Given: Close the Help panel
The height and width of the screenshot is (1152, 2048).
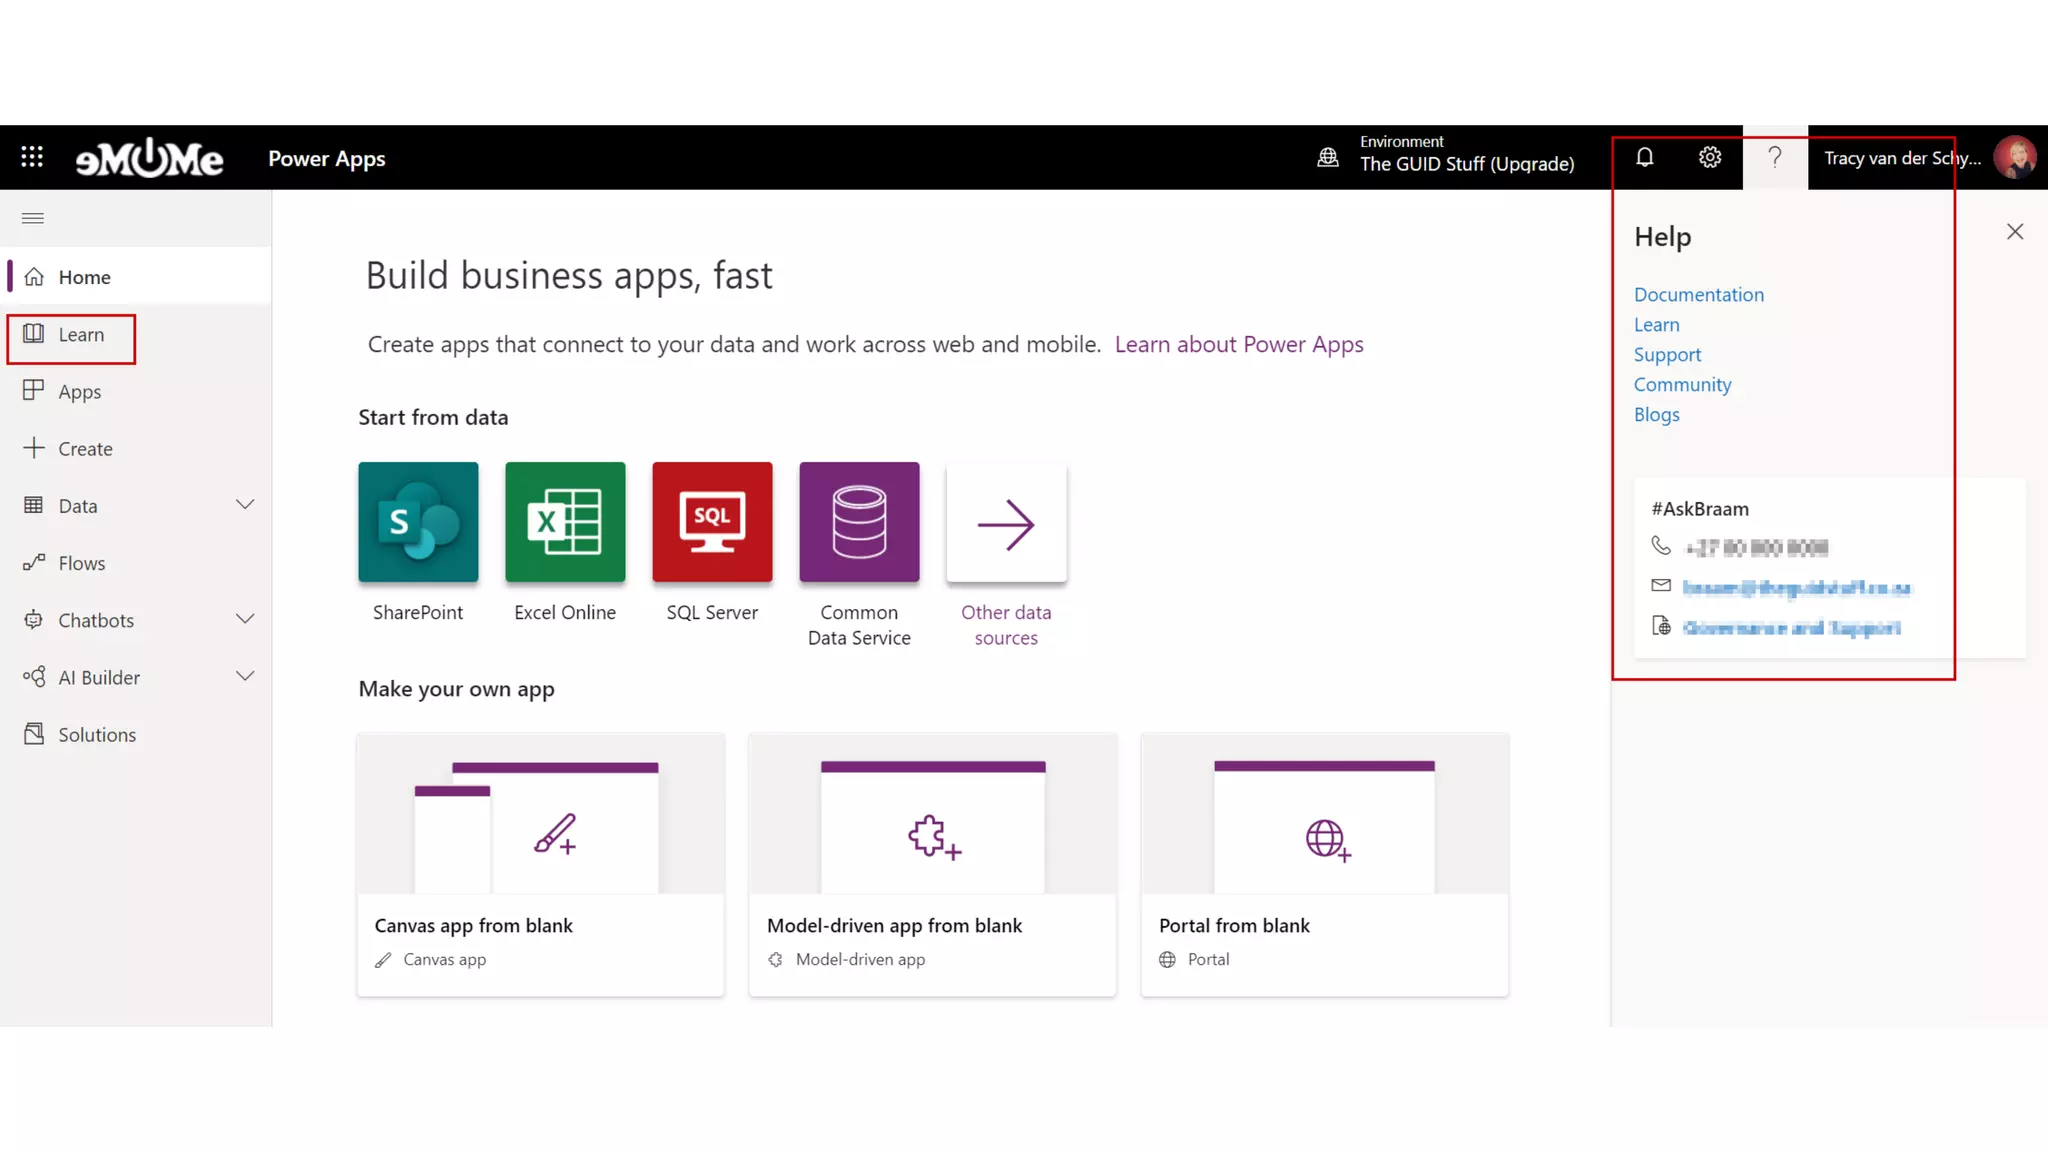Looking at the screenshot, I should click(2014, 232).
